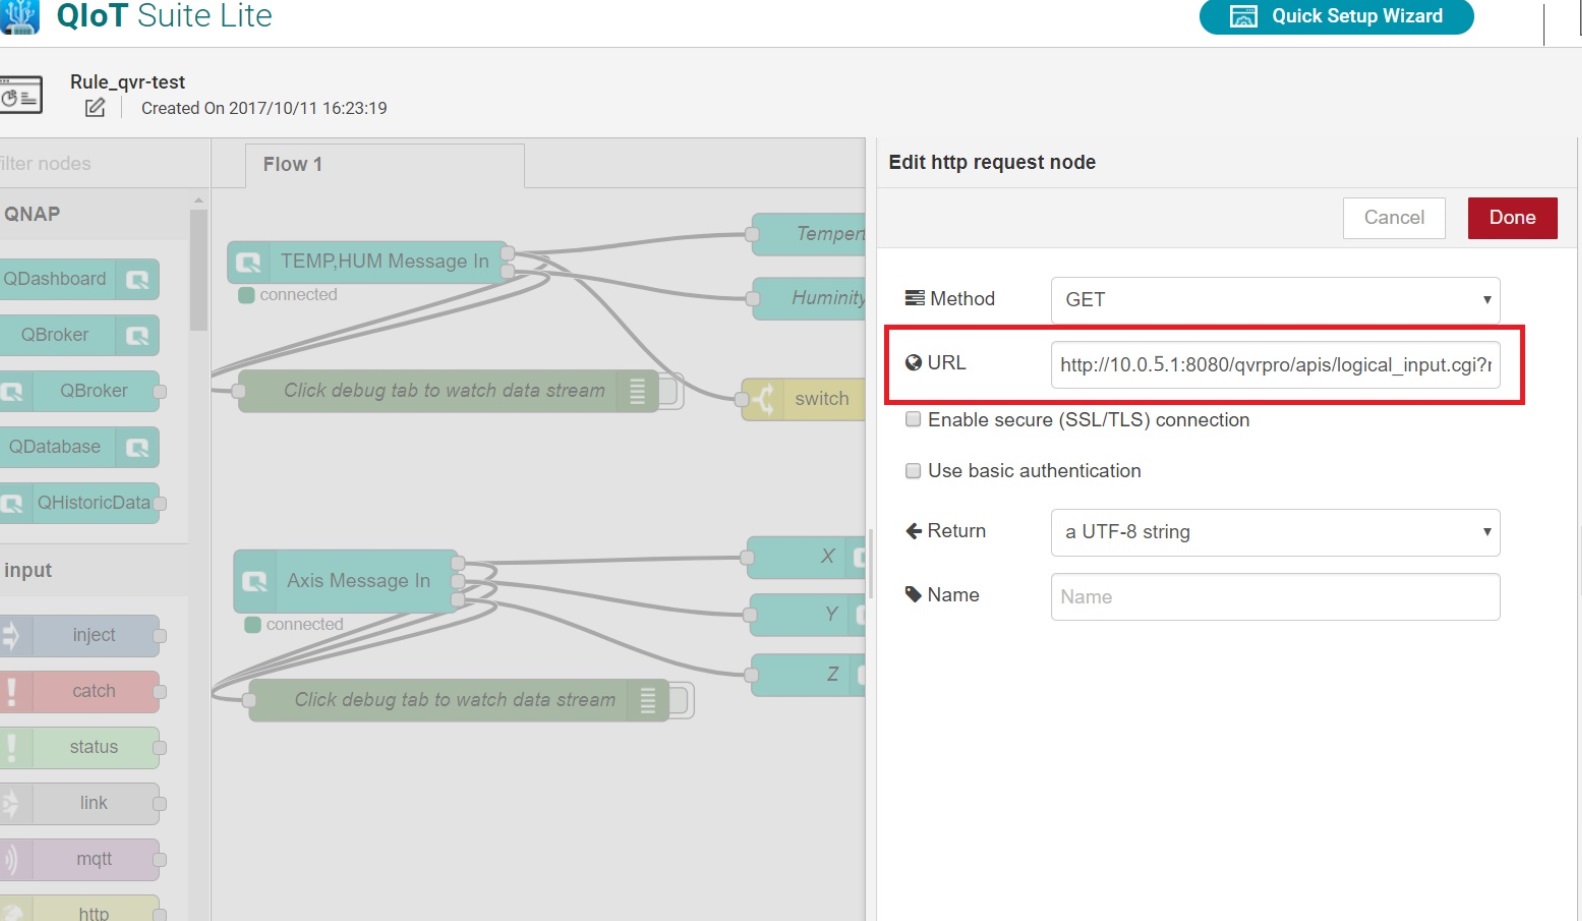Click the Cancel button in edit panel
This screenshot has width=1582, height=921.
point(1394,218)
